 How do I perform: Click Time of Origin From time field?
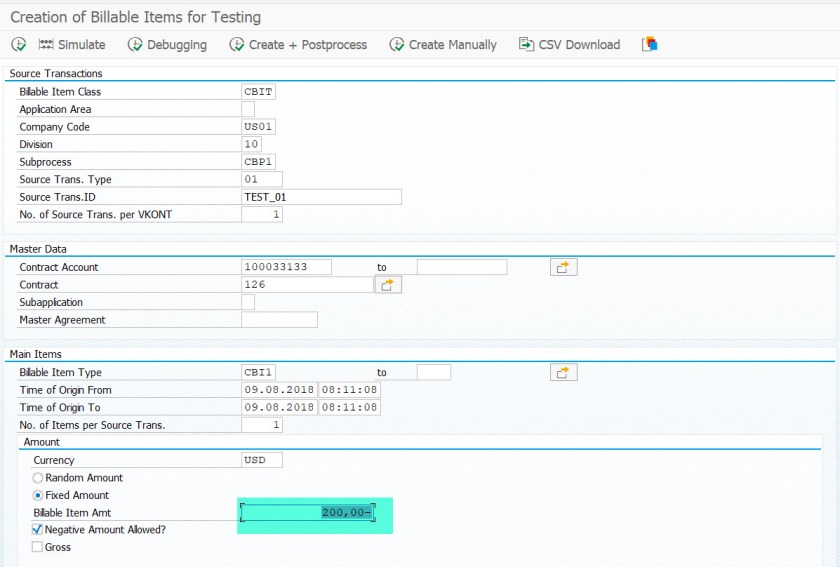[350, 390]
